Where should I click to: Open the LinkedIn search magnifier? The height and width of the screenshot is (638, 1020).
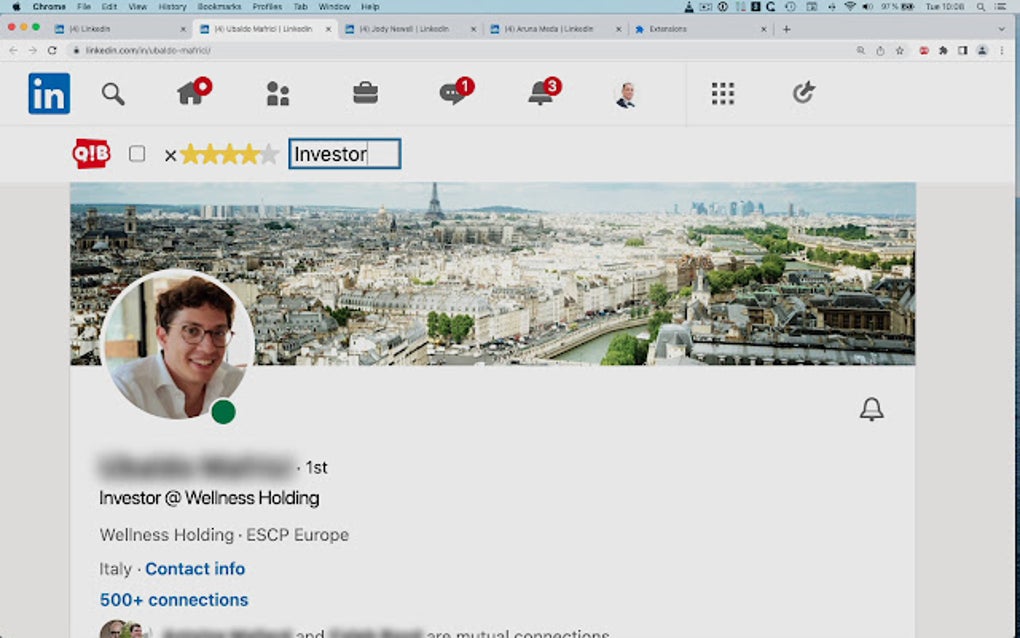112,93
